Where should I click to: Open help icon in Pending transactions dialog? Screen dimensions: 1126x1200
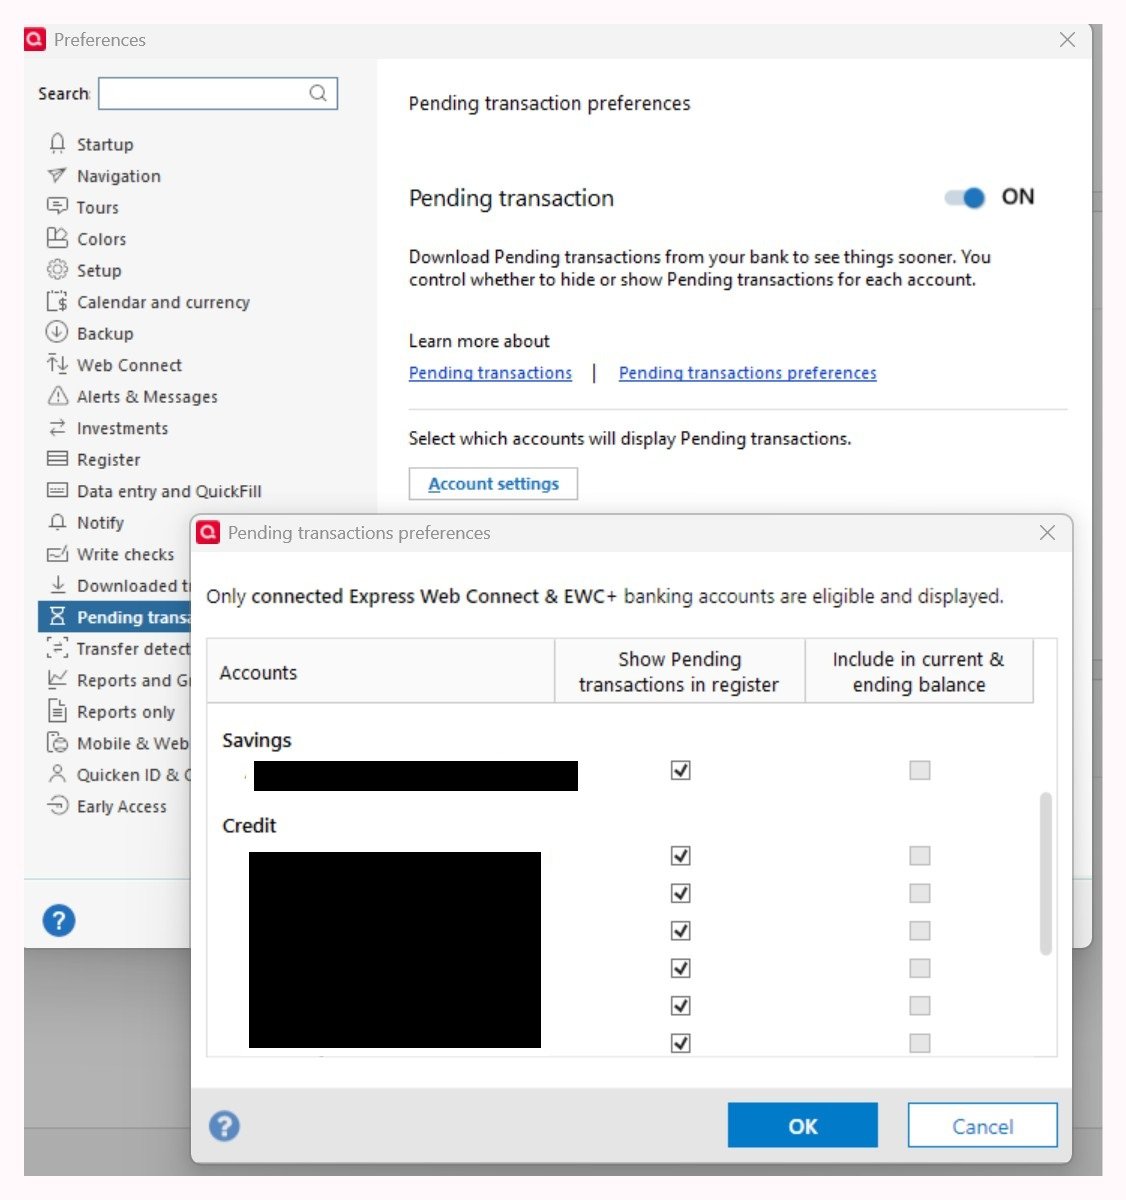224,1126
